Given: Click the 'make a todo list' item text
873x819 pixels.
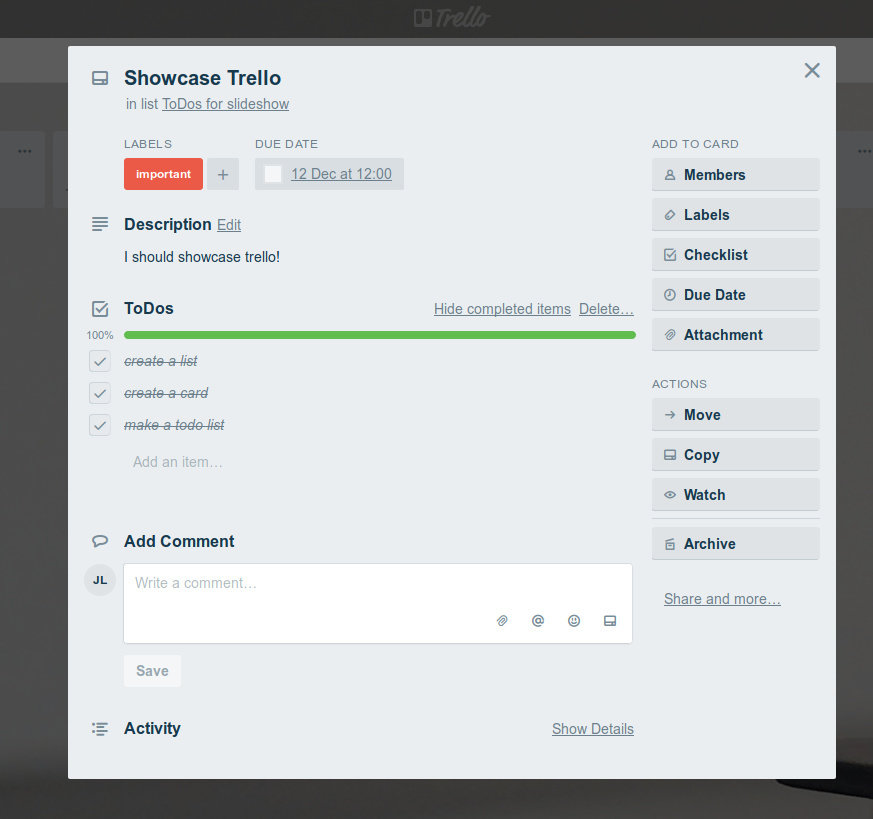Looking at the screenshot, I should pyautogui.click(x=174, y=425).
